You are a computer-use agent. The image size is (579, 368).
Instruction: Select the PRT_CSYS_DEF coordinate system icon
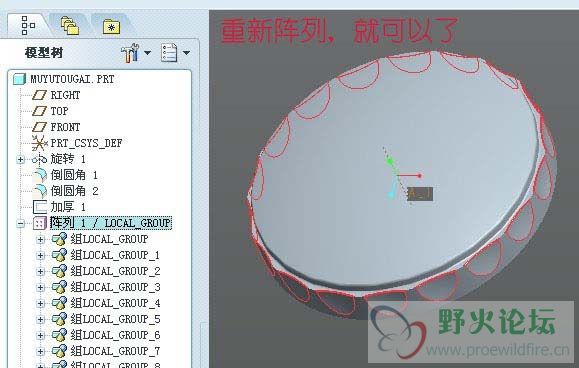coord(39,143)
